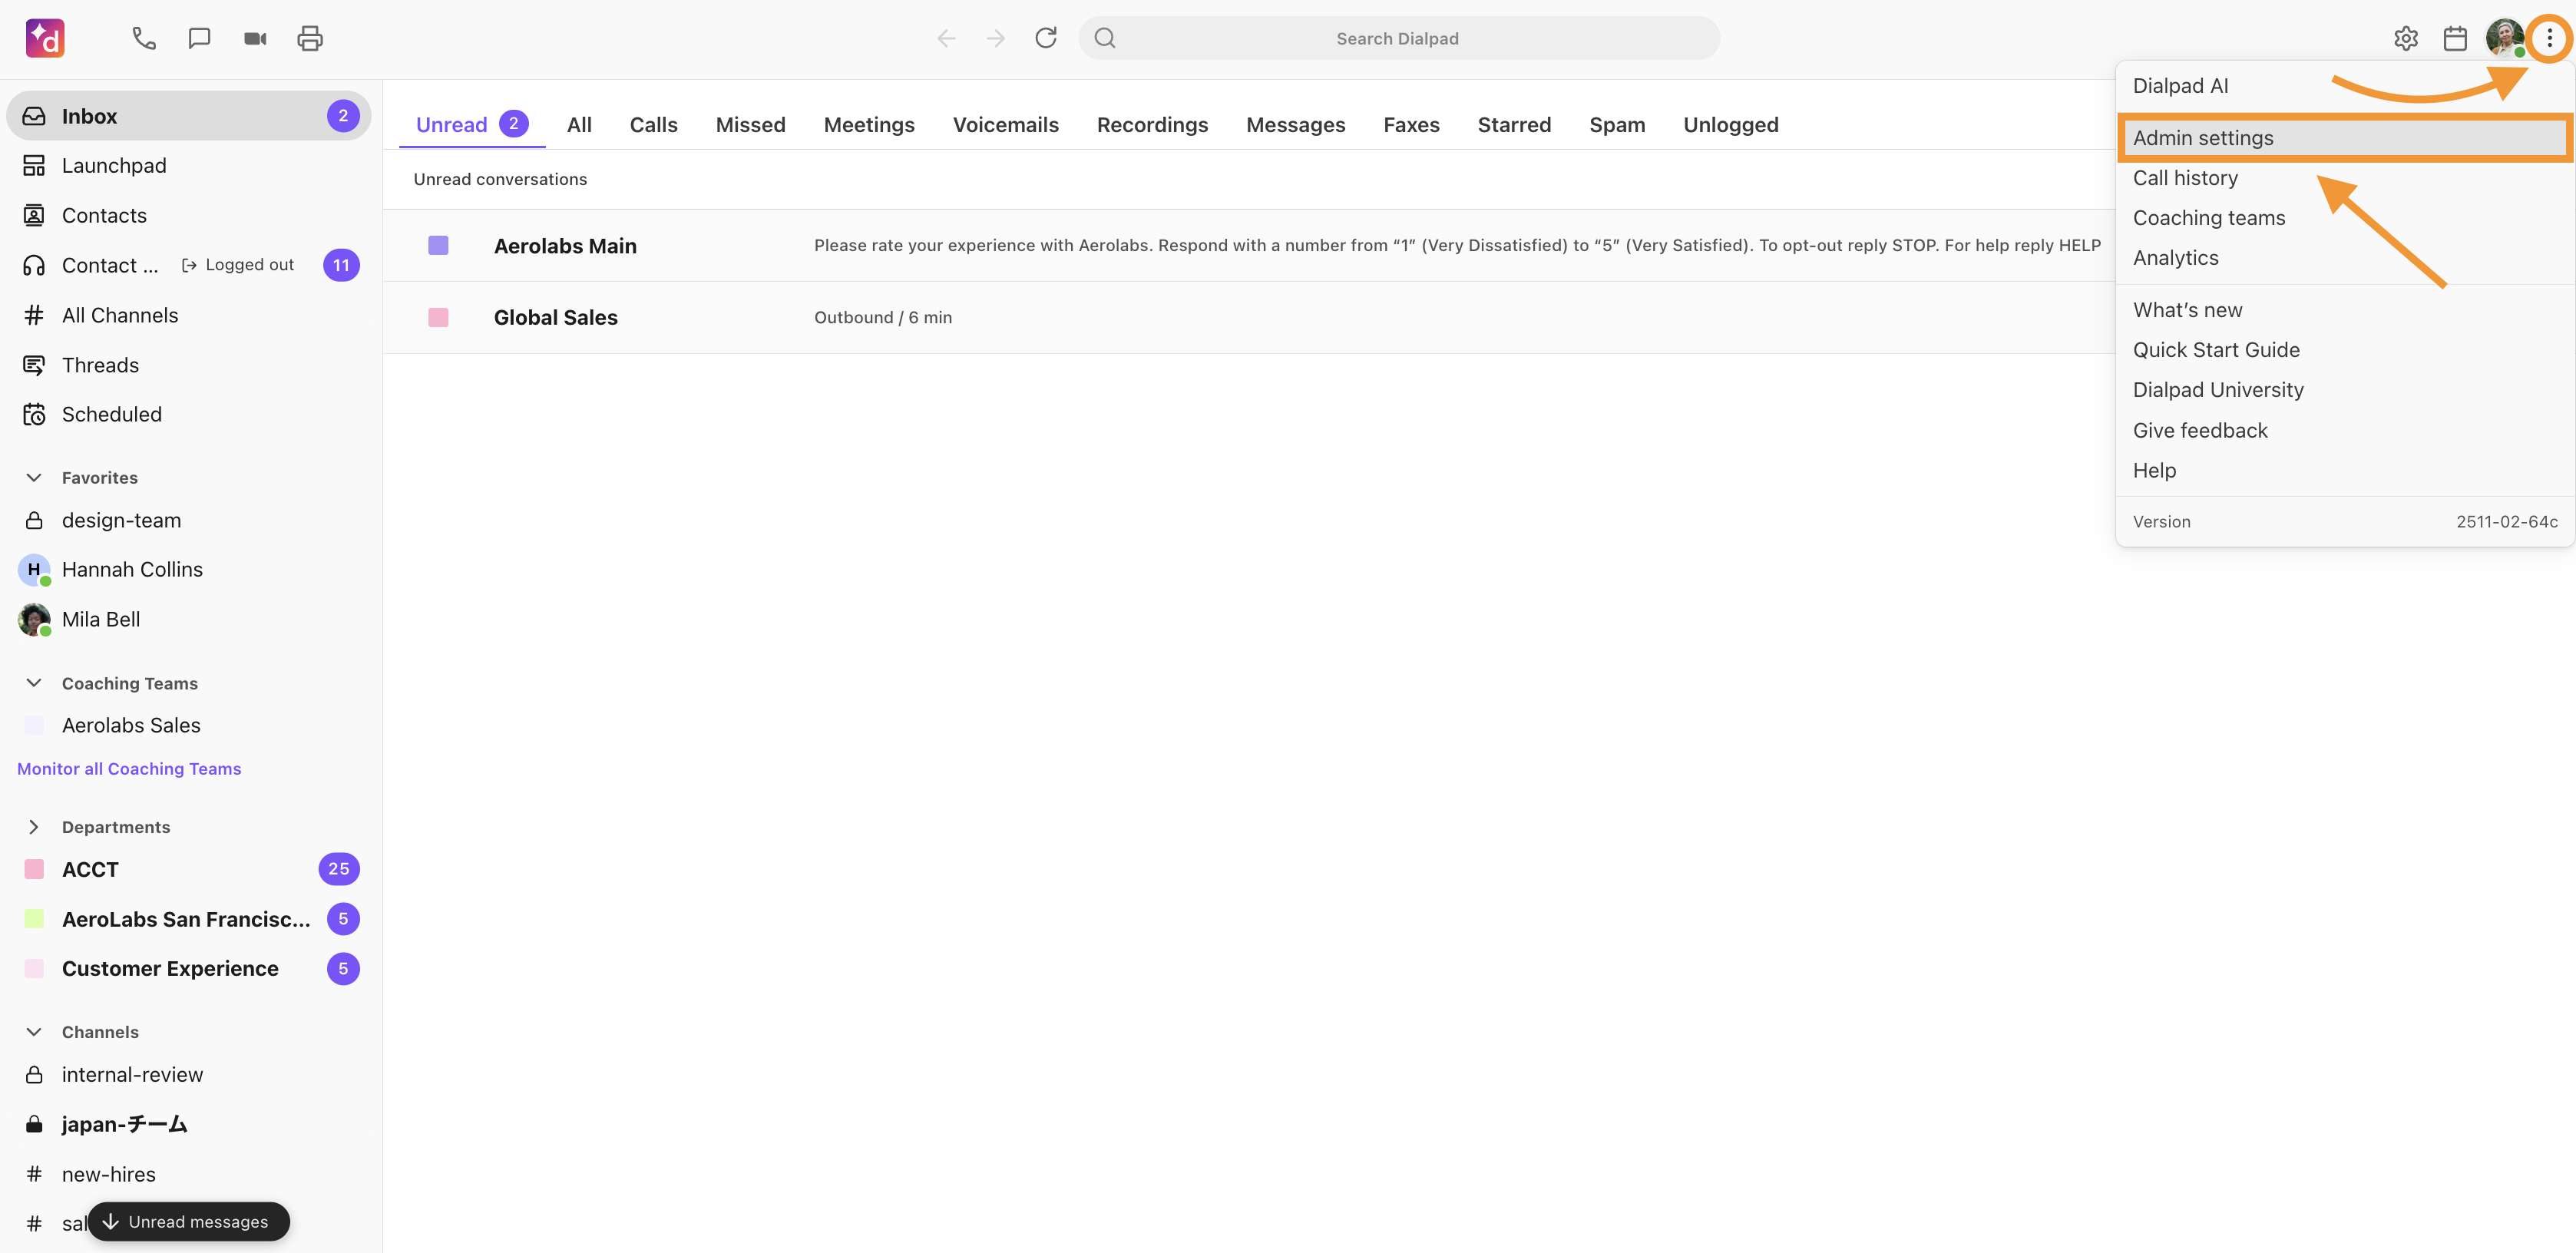Screen dimensions: 2576x1253
Task: Open the japan-チーム channel
Action: tap(188, 1124)
